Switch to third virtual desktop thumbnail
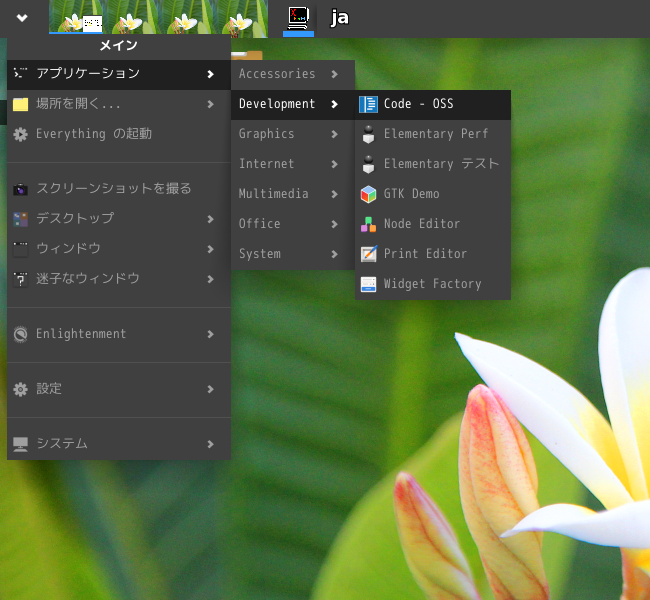 (x=186, y=17)
